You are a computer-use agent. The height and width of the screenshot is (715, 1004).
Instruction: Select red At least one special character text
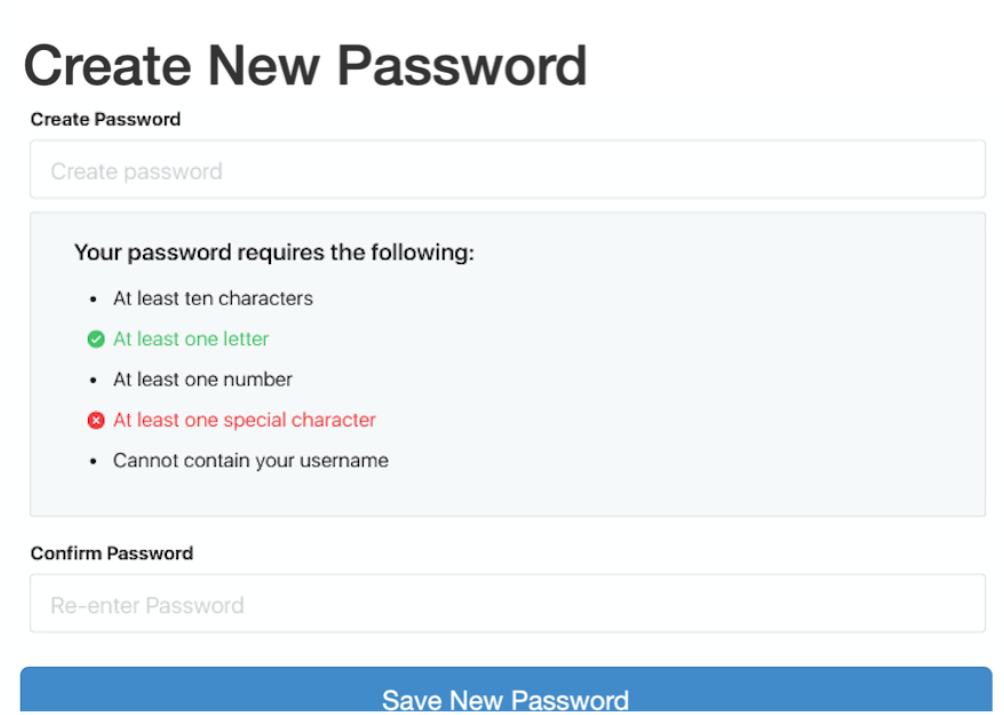point(244,421)
